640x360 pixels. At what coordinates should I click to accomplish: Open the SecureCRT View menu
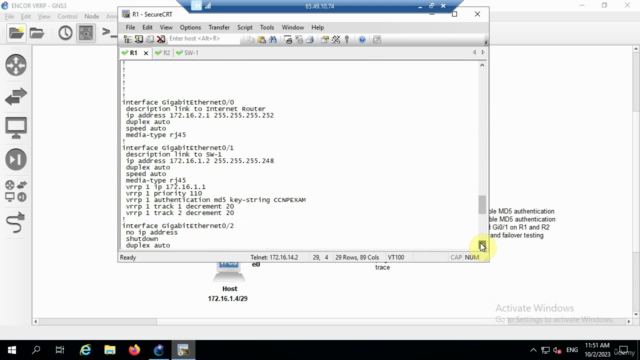[166, 27]
